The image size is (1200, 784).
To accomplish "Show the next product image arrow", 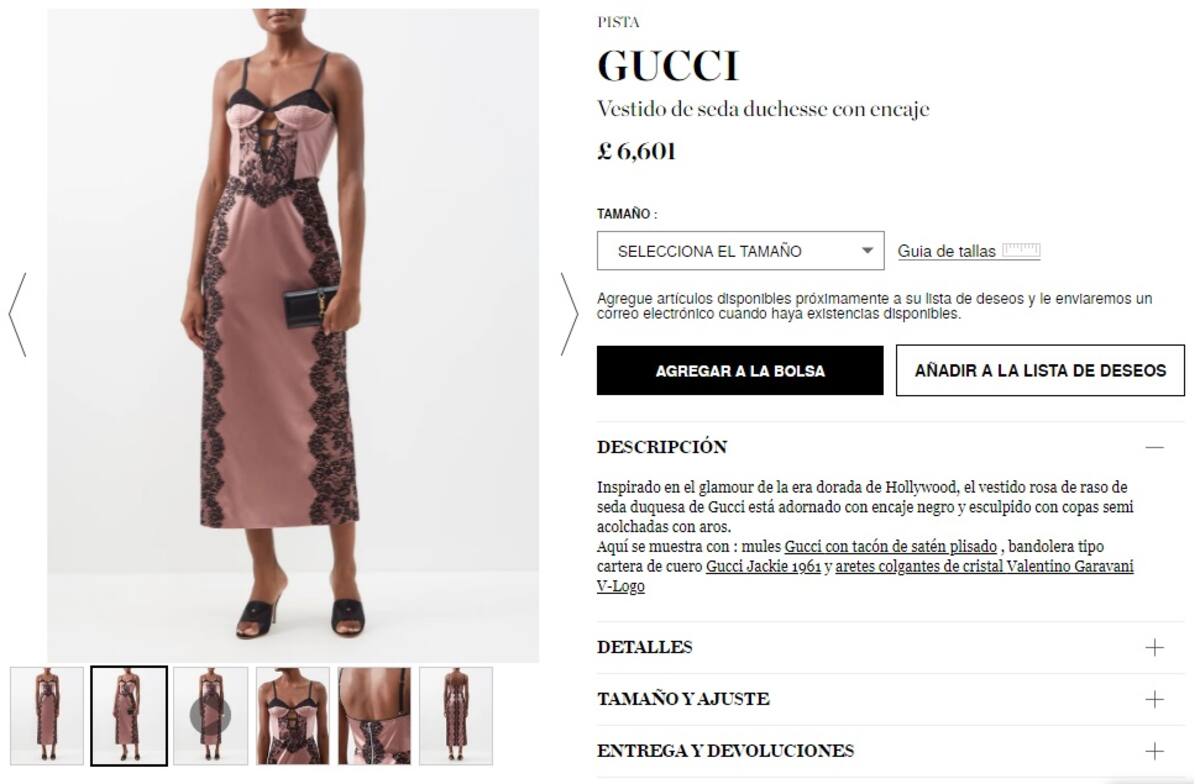I will (x=569, y=314).
